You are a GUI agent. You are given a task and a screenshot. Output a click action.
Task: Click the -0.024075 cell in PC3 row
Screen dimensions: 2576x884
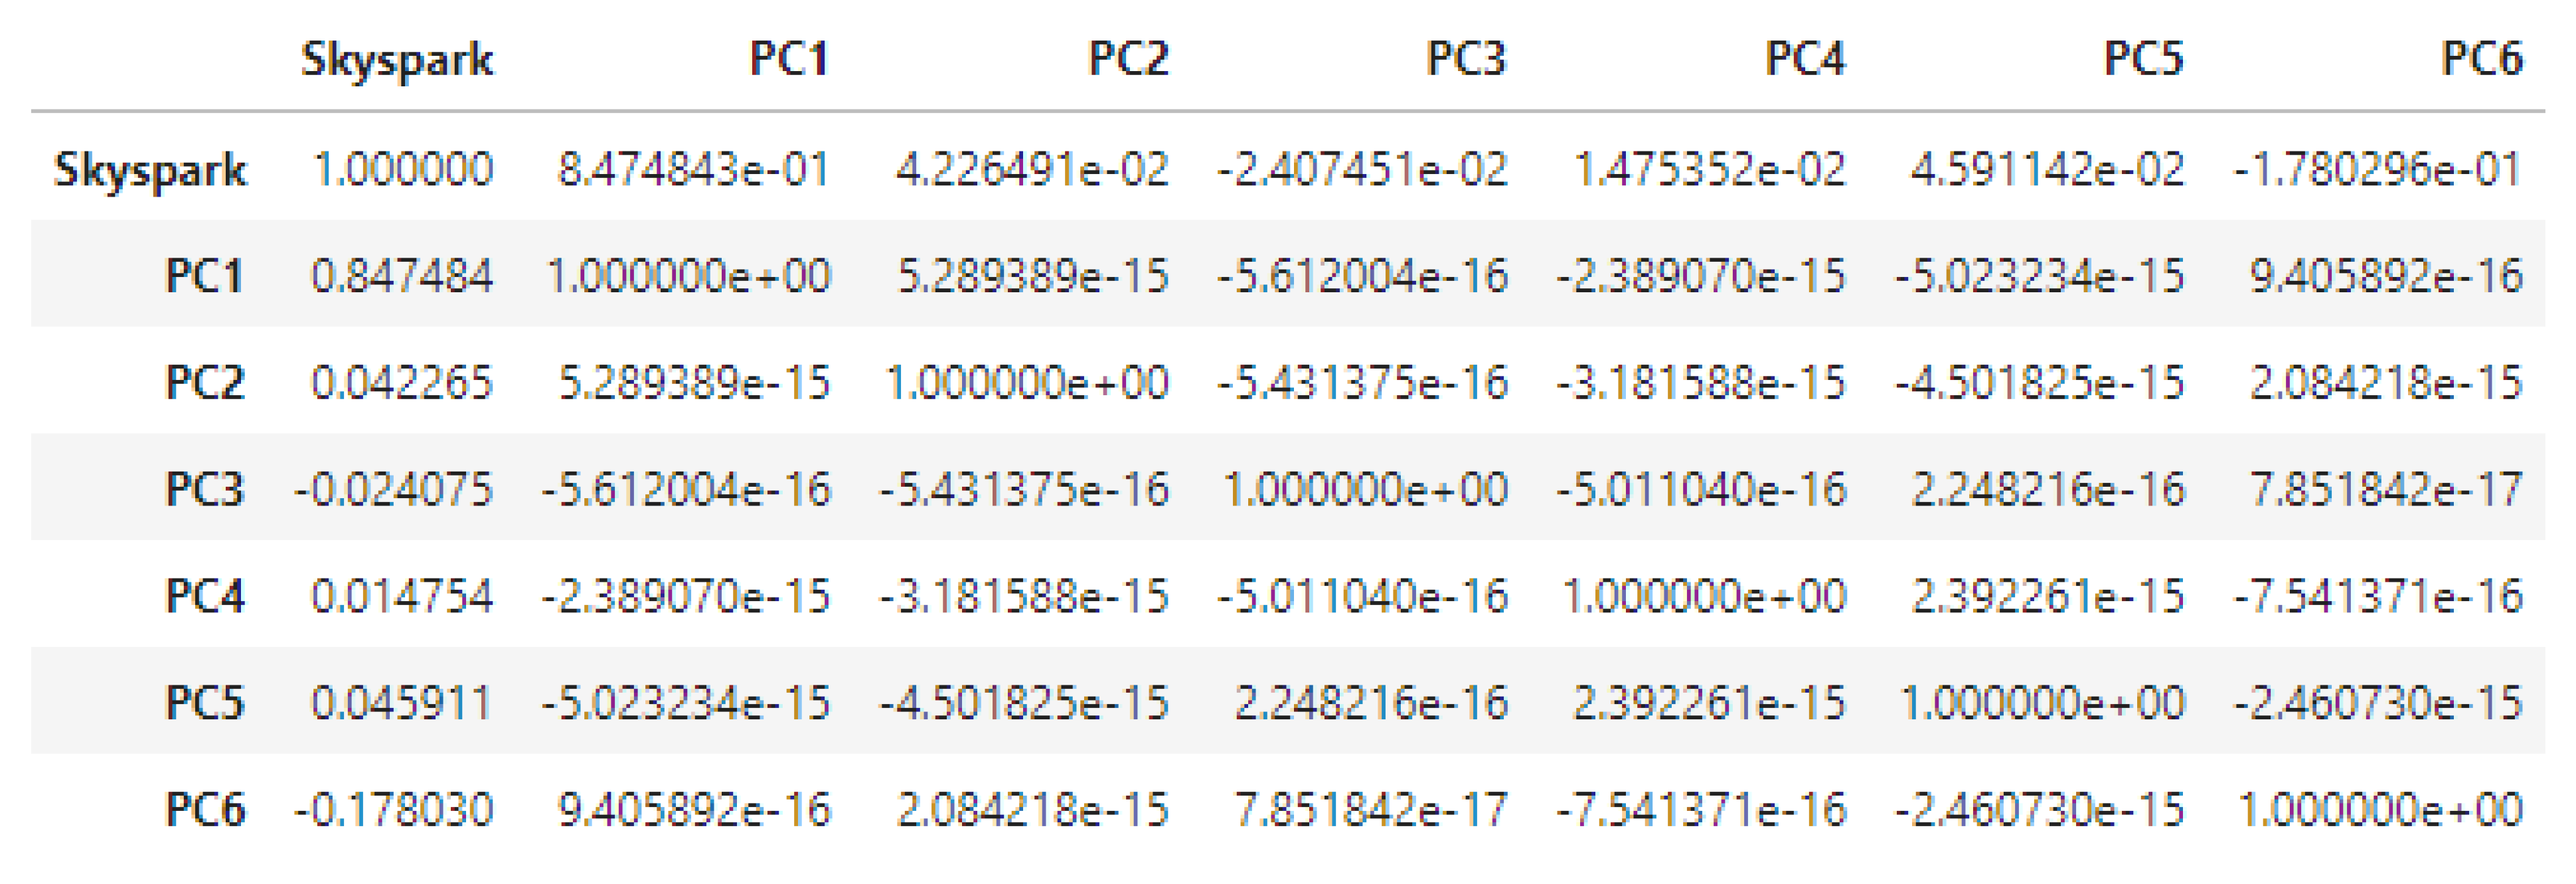(x=394, y=489)
